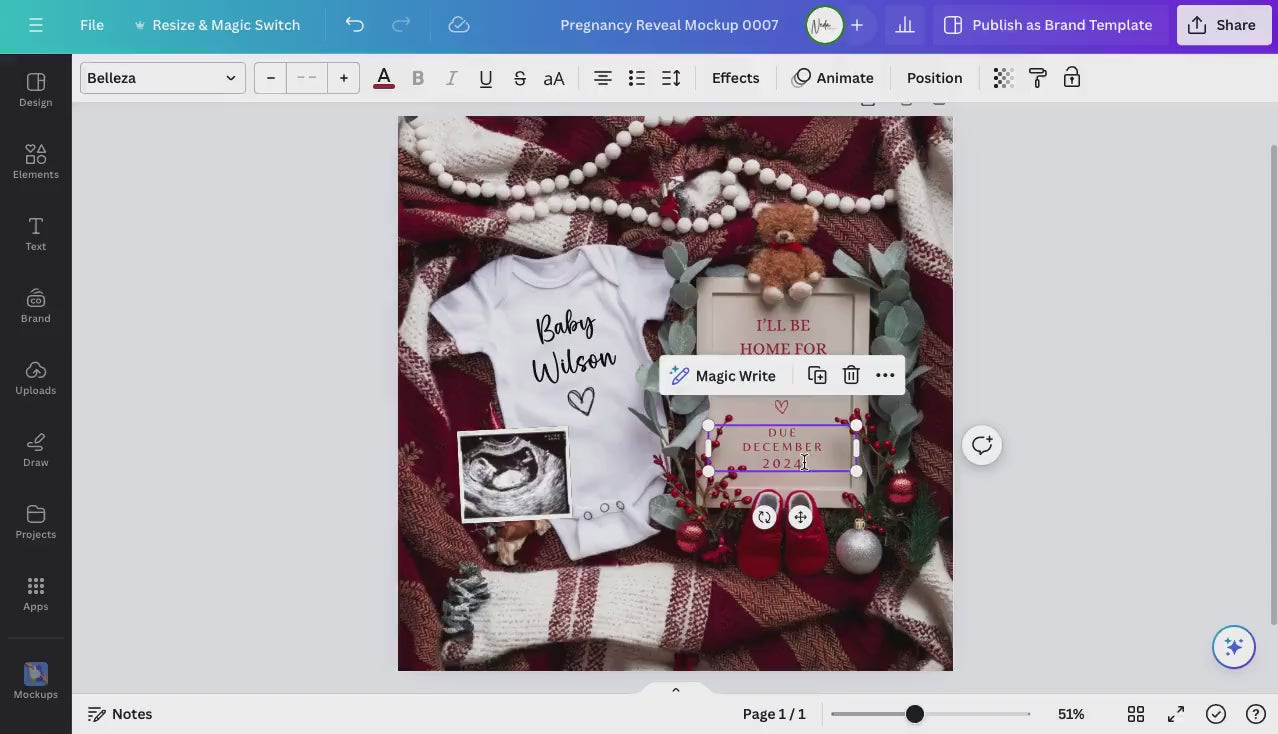Viewport: 1278px width, 734px height.
Task: Select the ultrasound photo on the canvas
Action: click(514, 475)
